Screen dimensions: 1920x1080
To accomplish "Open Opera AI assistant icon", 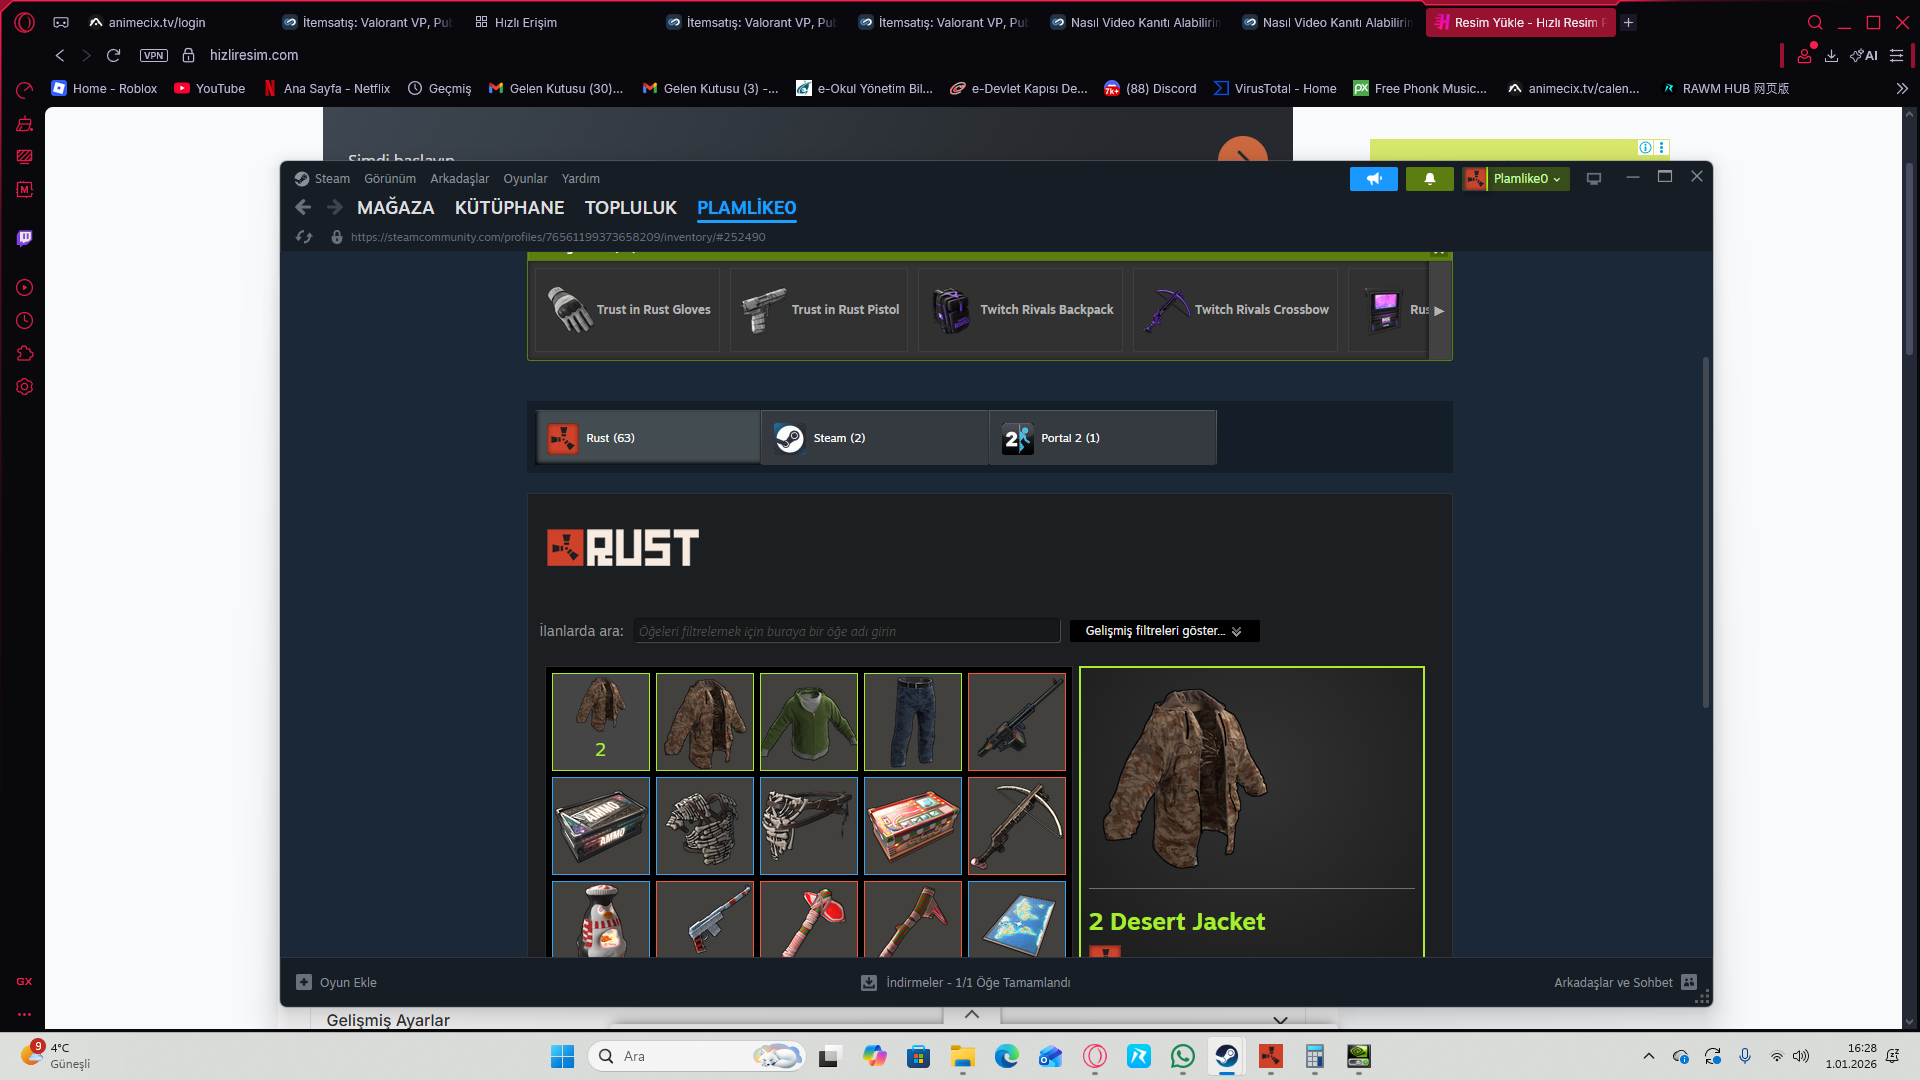I will pyautogui.click(x=1864, y=56).
